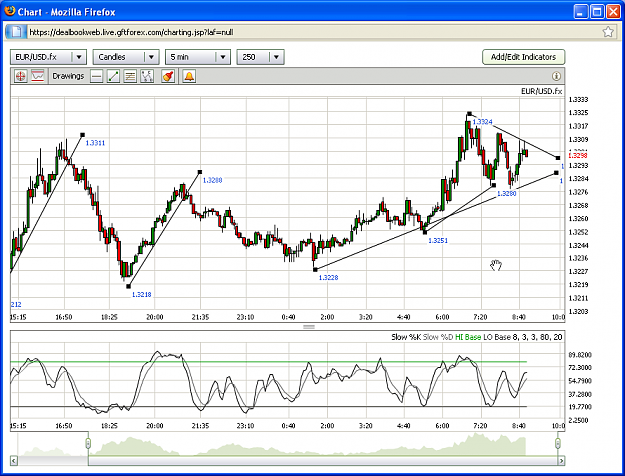Image resolution: width=625 pixels, height=476 pixels.
Task: Click the blue 1.3280 price label
Action: coord(506,193)
